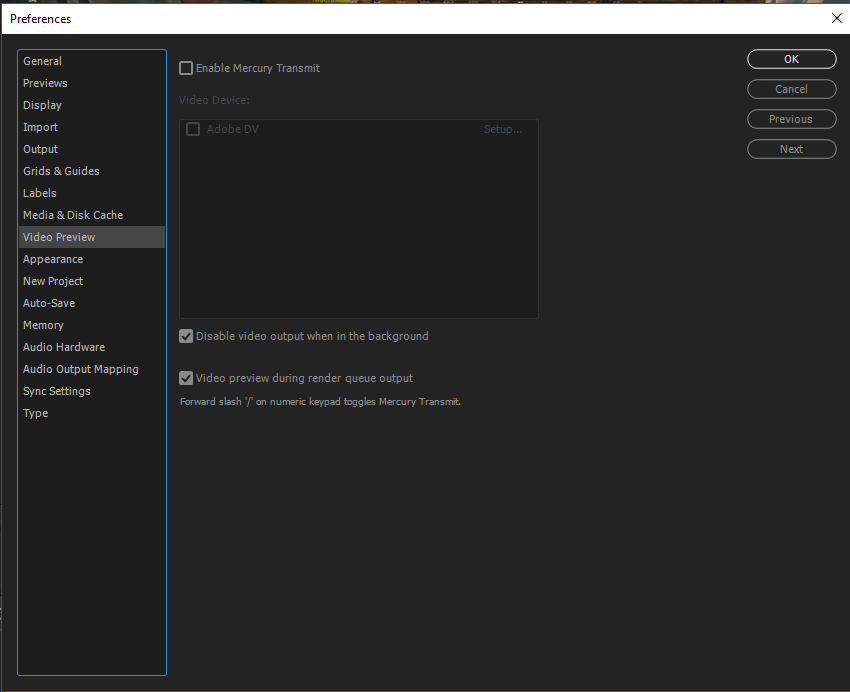The width and height of the screenshot is (850, 692).
Task: Go to the Next preferences page
Action: (x=791, y=148)
